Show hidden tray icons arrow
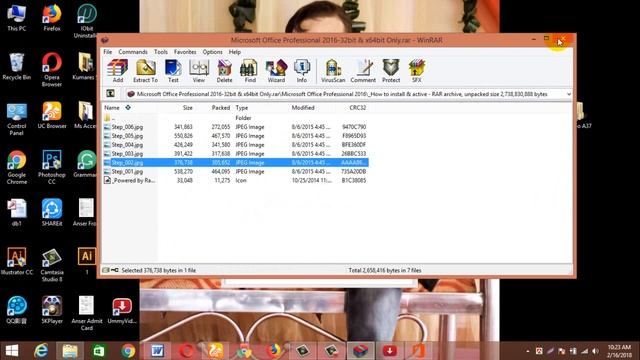Screen dimensions: 640x360 pos(527,351)
